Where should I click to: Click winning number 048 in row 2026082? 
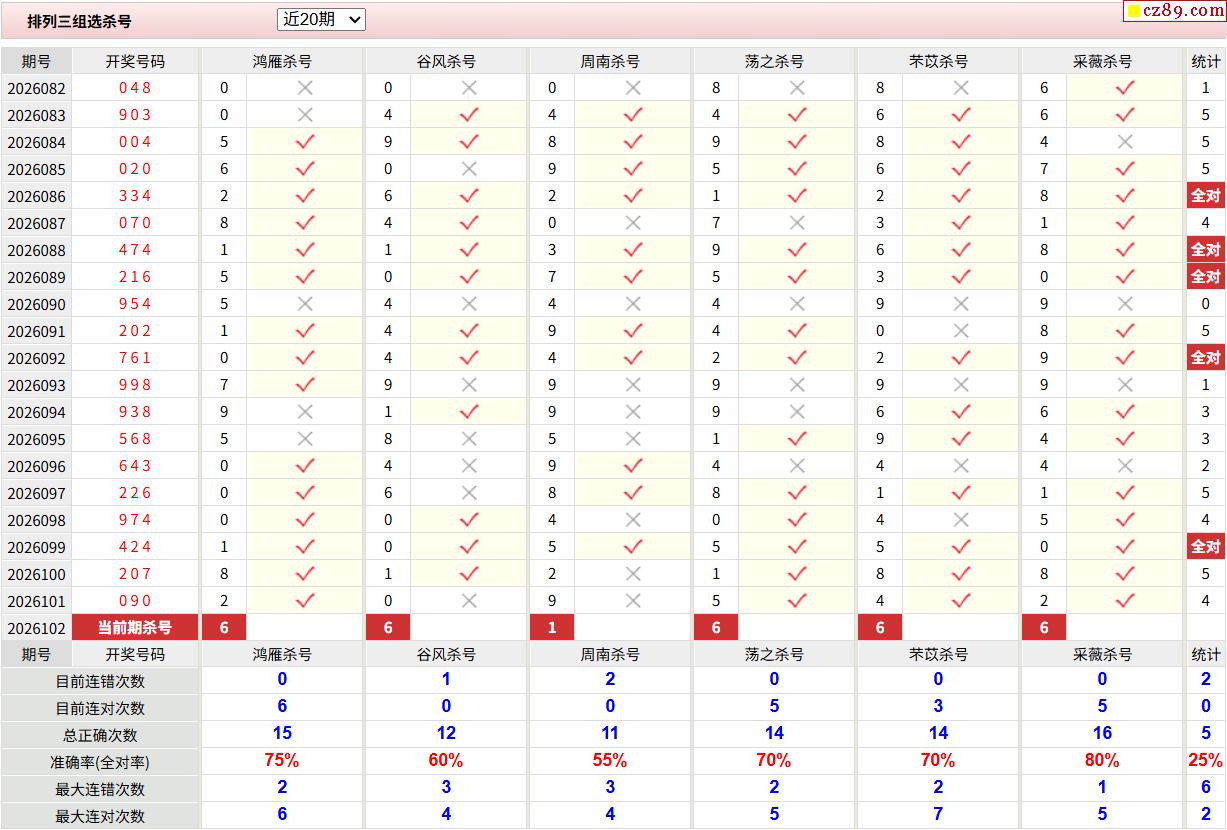pyautogui.click(x=135, y=88)
